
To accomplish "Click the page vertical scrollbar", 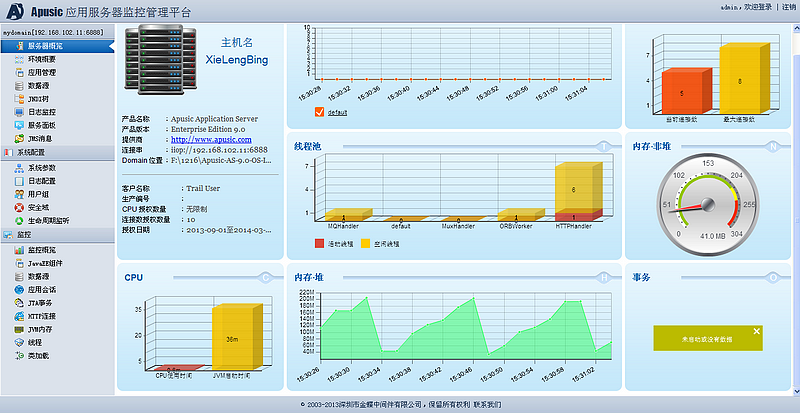I will [x=796, y=209].
